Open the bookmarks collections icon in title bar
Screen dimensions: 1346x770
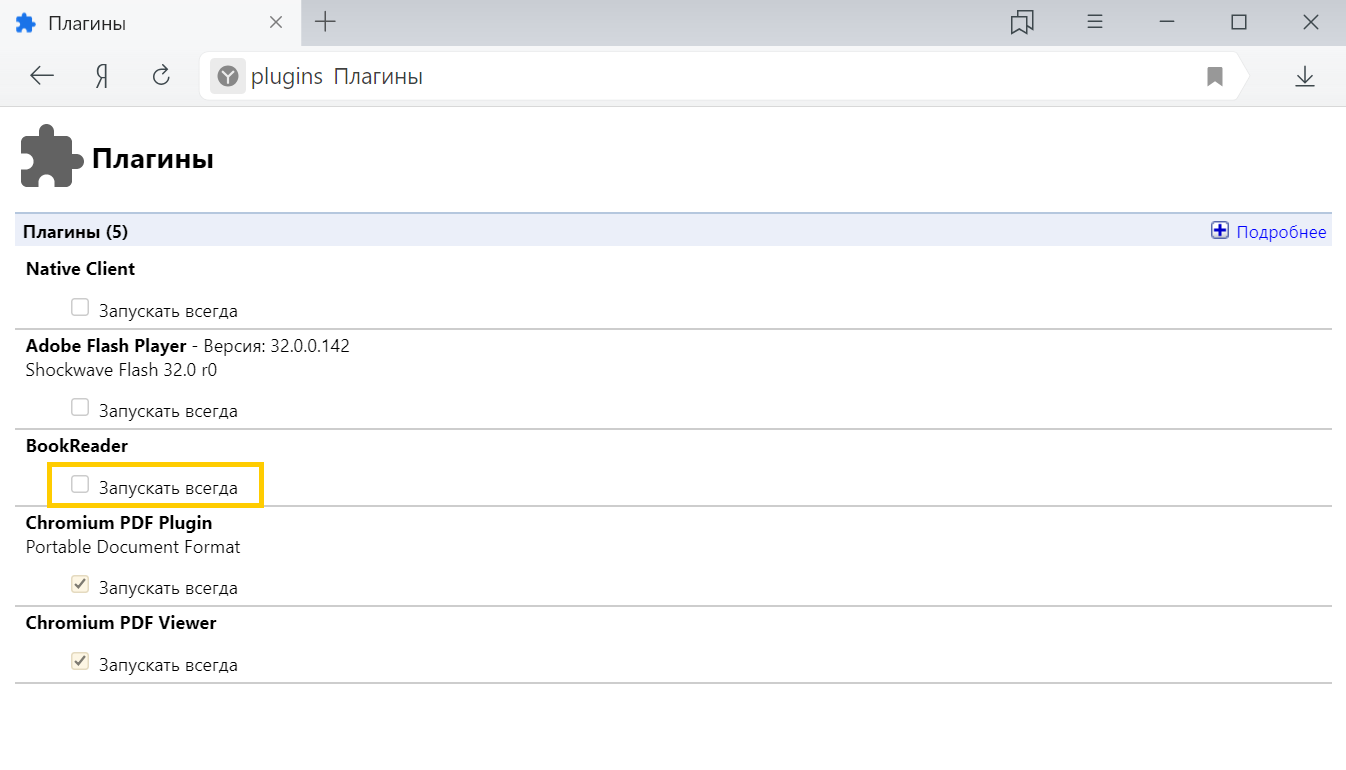coord(1022,22)
